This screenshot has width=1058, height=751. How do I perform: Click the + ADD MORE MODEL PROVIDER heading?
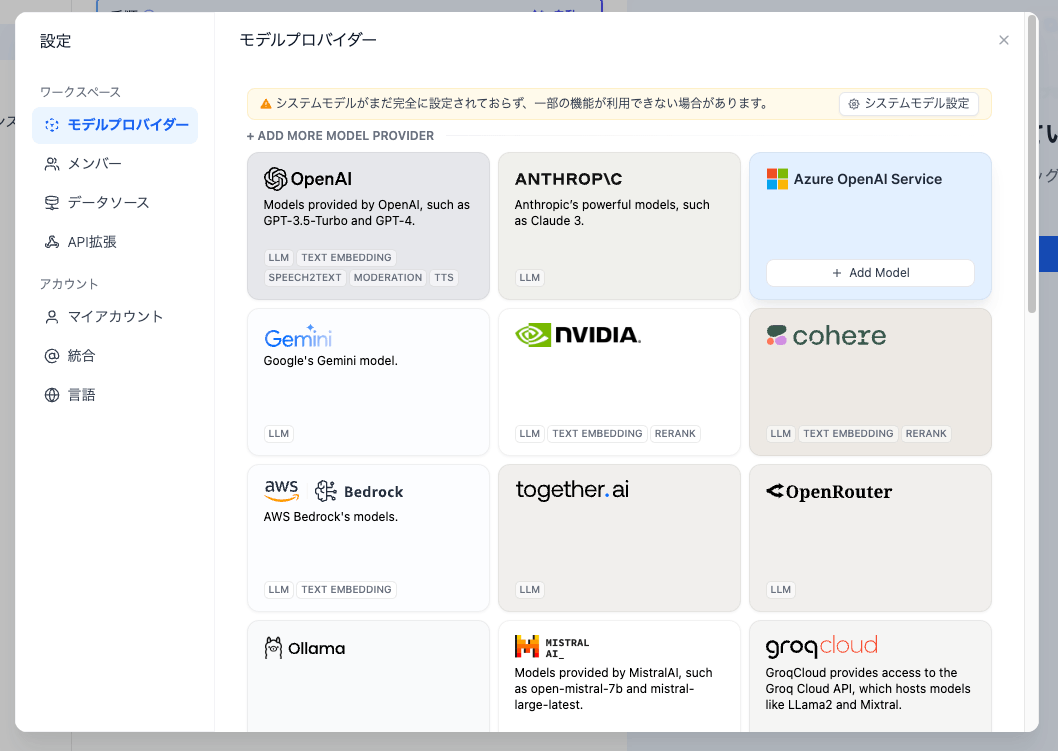coord(340,136)
